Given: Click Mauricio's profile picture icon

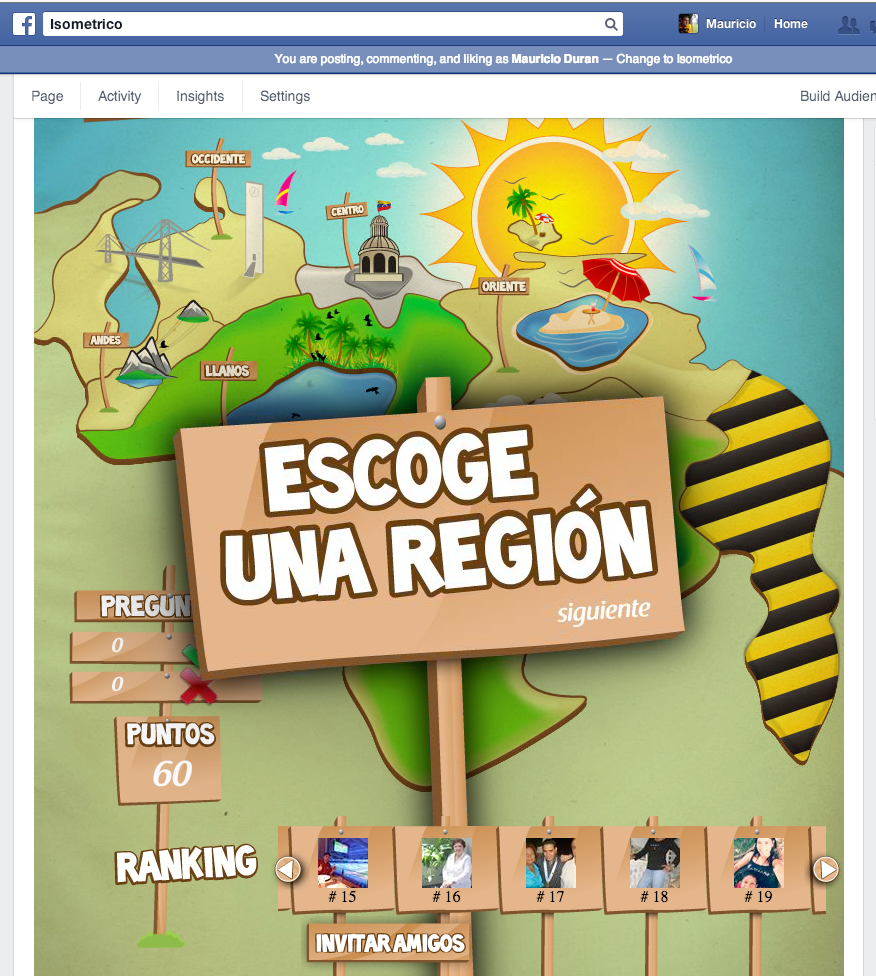Looking at the screenshot, I should (x=688, y=24).
